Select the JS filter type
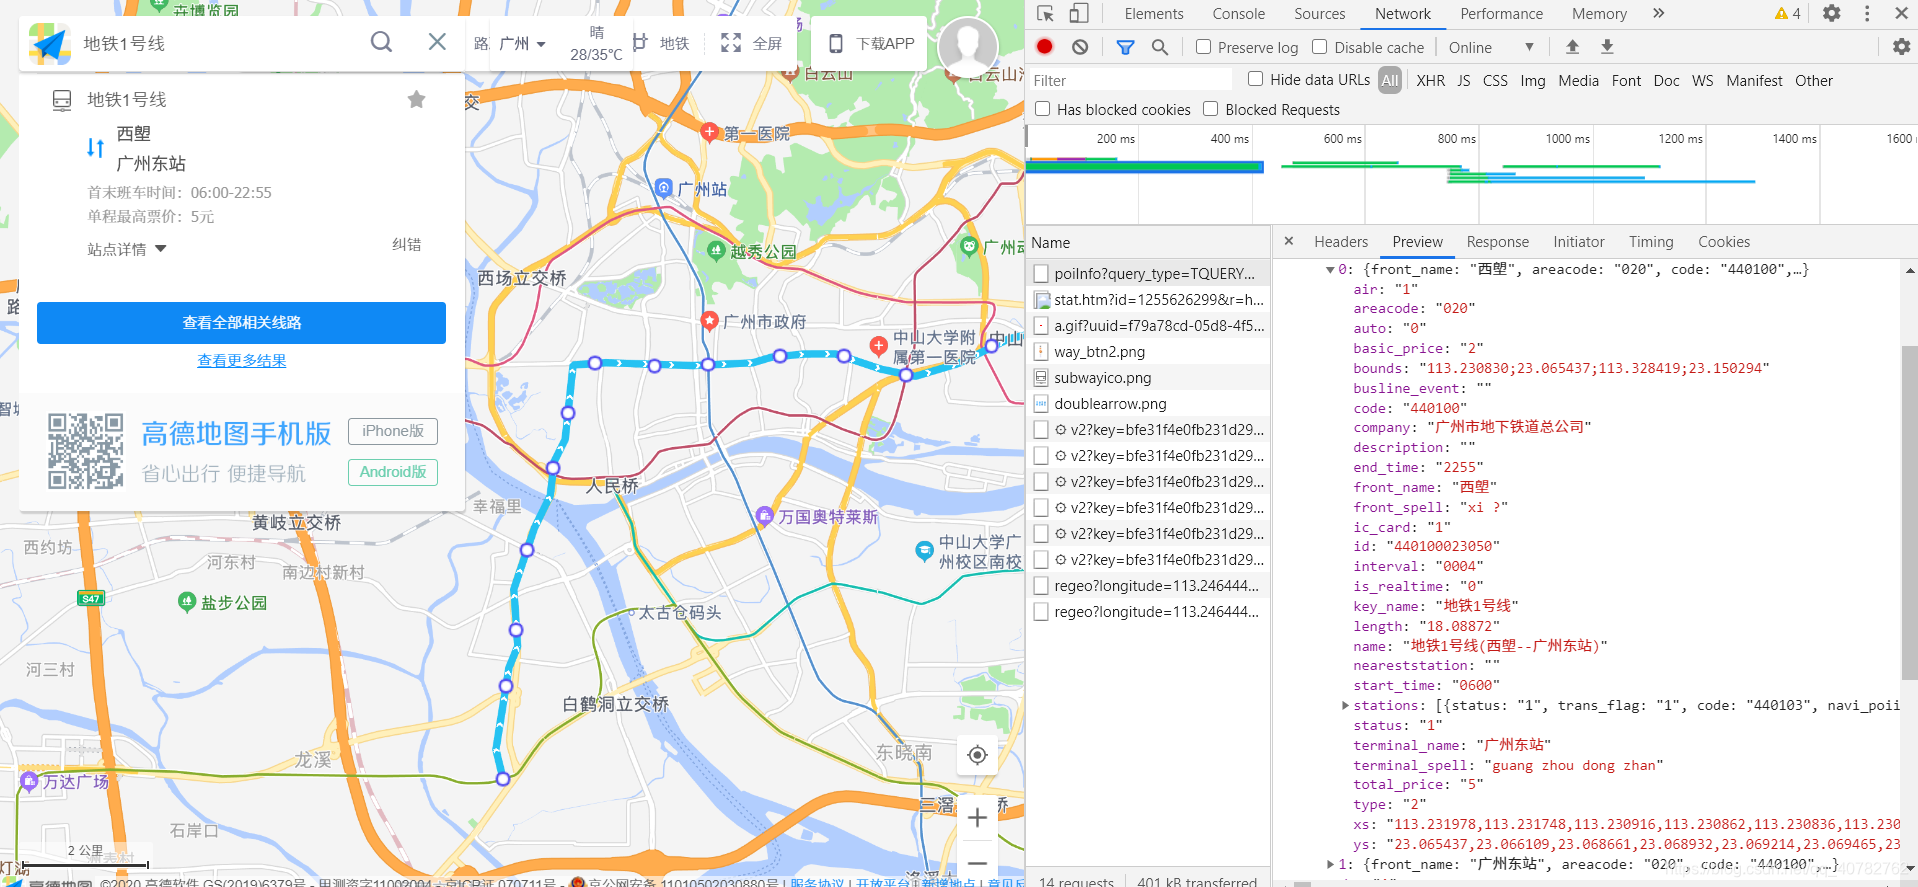1918x887 pixels. coord(1463,81)
